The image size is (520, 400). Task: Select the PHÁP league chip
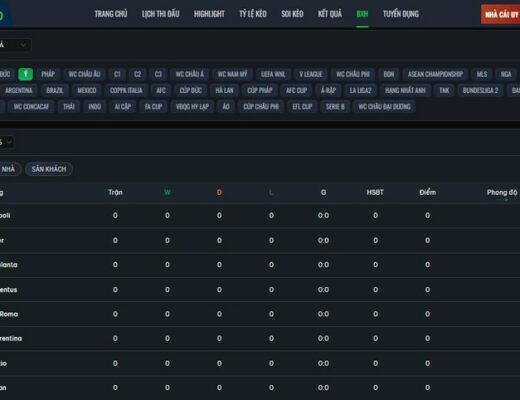click(x=48, y=74)
